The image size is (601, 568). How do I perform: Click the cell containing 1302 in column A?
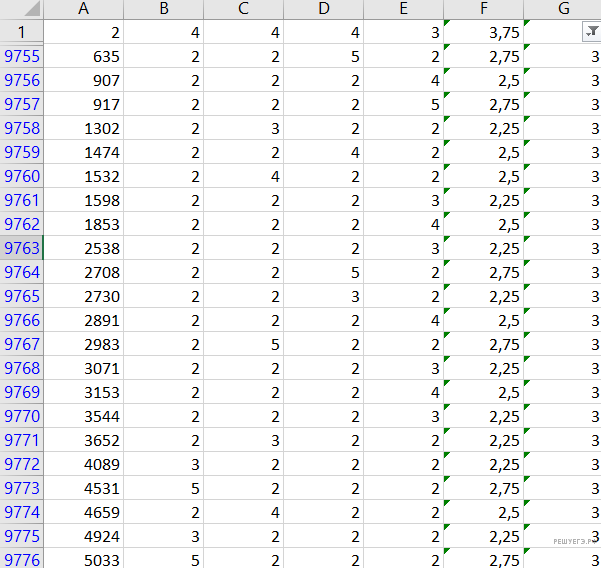pos(83,128)
